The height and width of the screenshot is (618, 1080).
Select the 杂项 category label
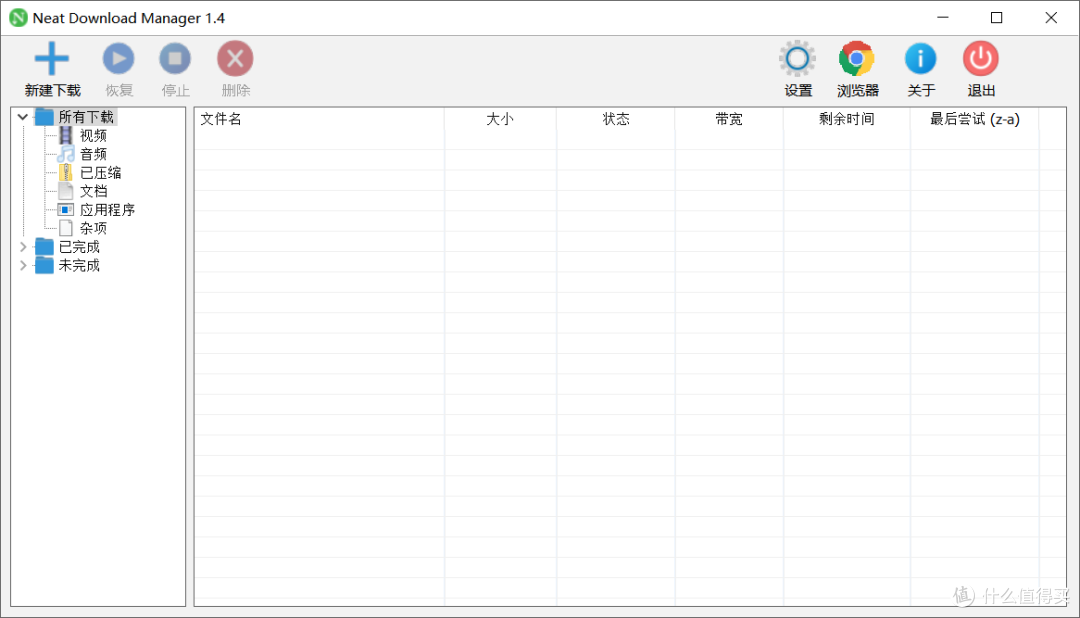94,228
